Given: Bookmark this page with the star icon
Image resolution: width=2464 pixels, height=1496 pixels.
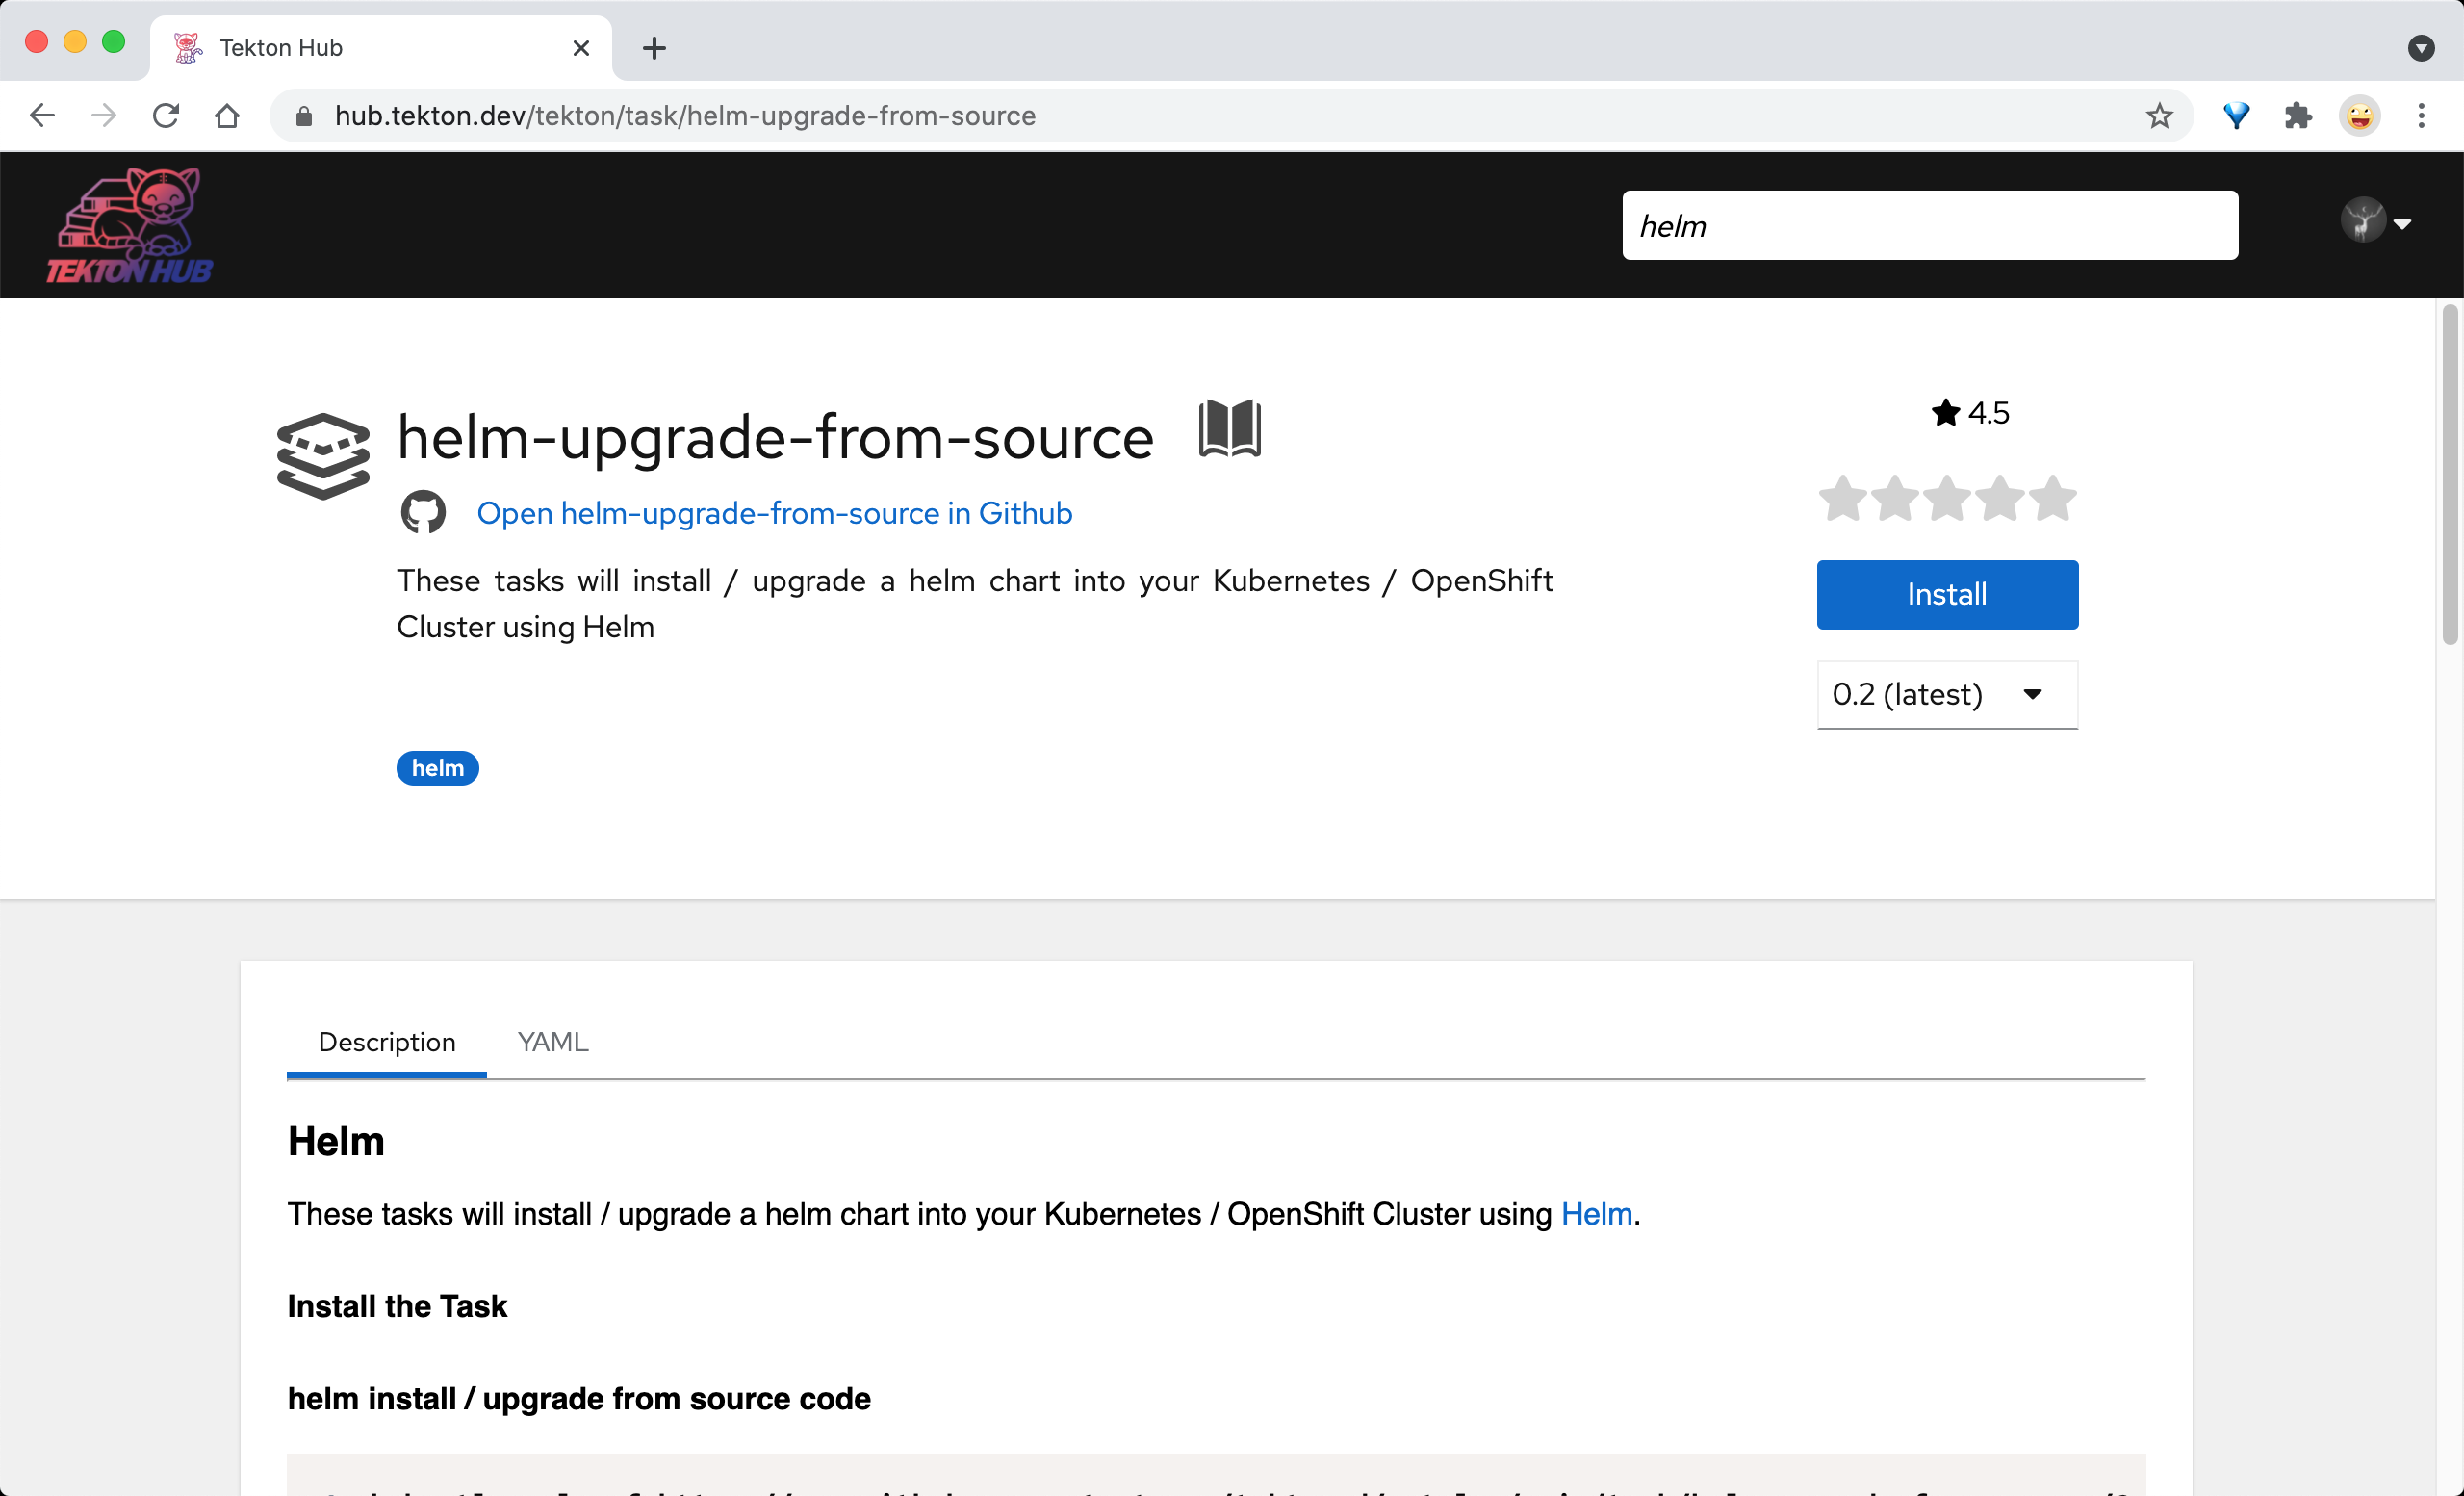Looking at the screenshot, I should [x=2159, y=116].
